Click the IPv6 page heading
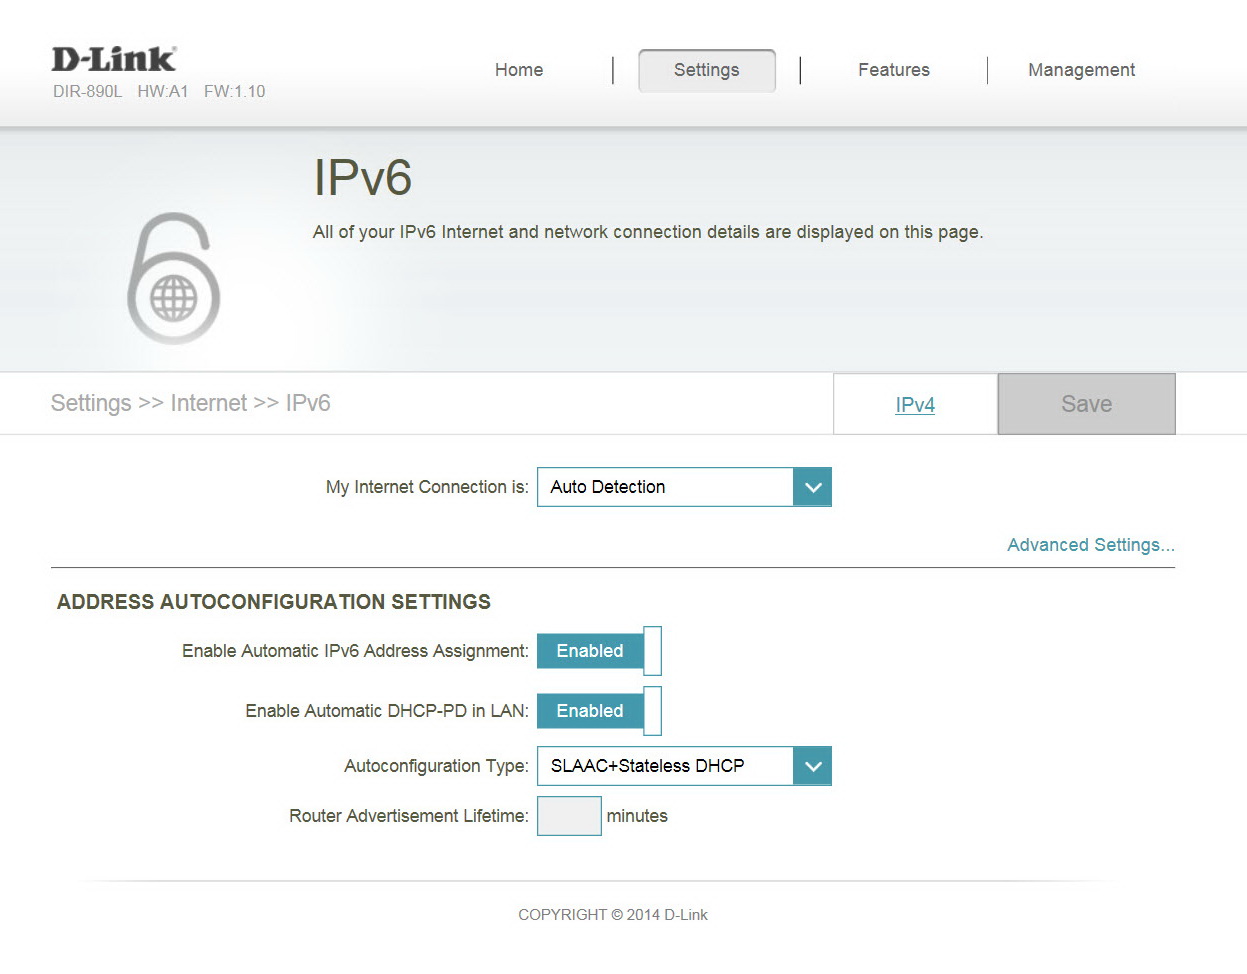 (362, 178)
